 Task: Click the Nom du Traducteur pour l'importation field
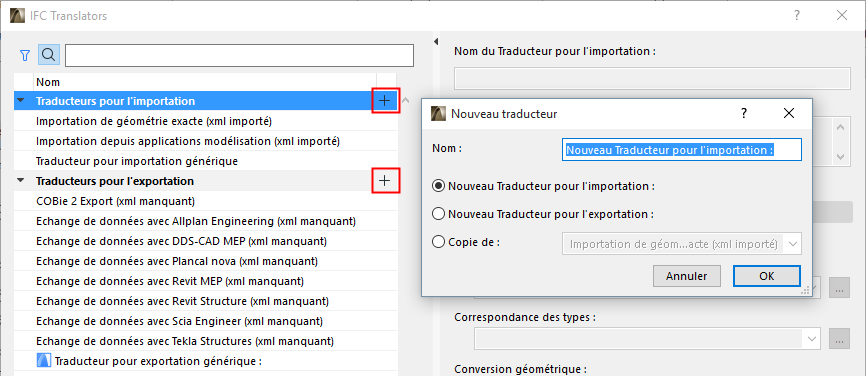pyautogui.click(x=652, y=79)
